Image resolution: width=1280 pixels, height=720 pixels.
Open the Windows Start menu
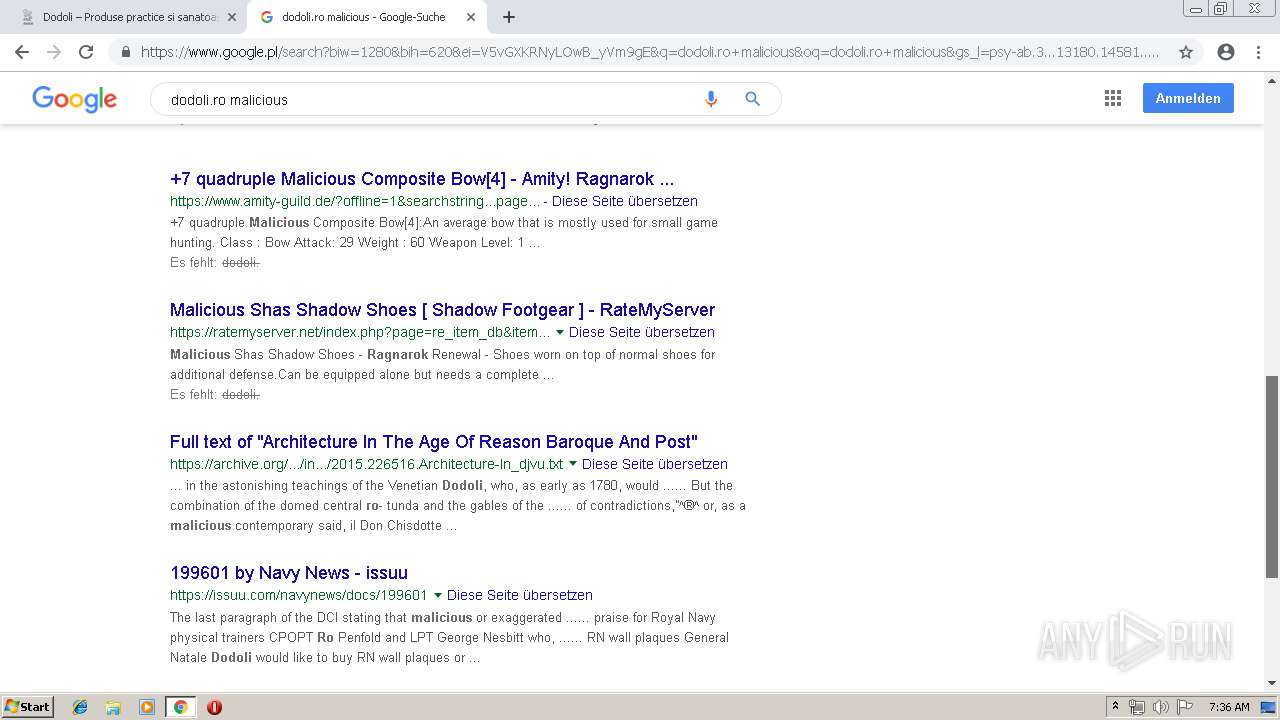(28, 707)
